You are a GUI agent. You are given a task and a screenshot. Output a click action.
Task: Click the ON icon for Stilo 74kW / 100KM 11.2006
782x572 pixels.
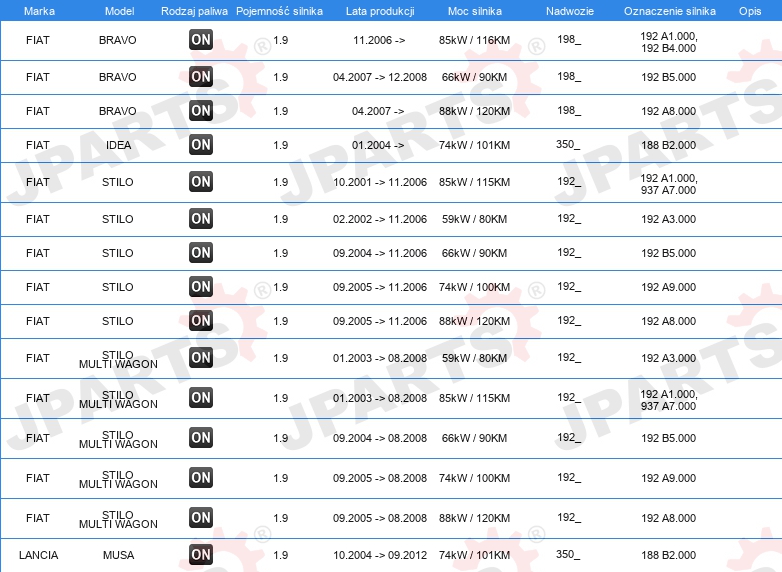(201, 287)
